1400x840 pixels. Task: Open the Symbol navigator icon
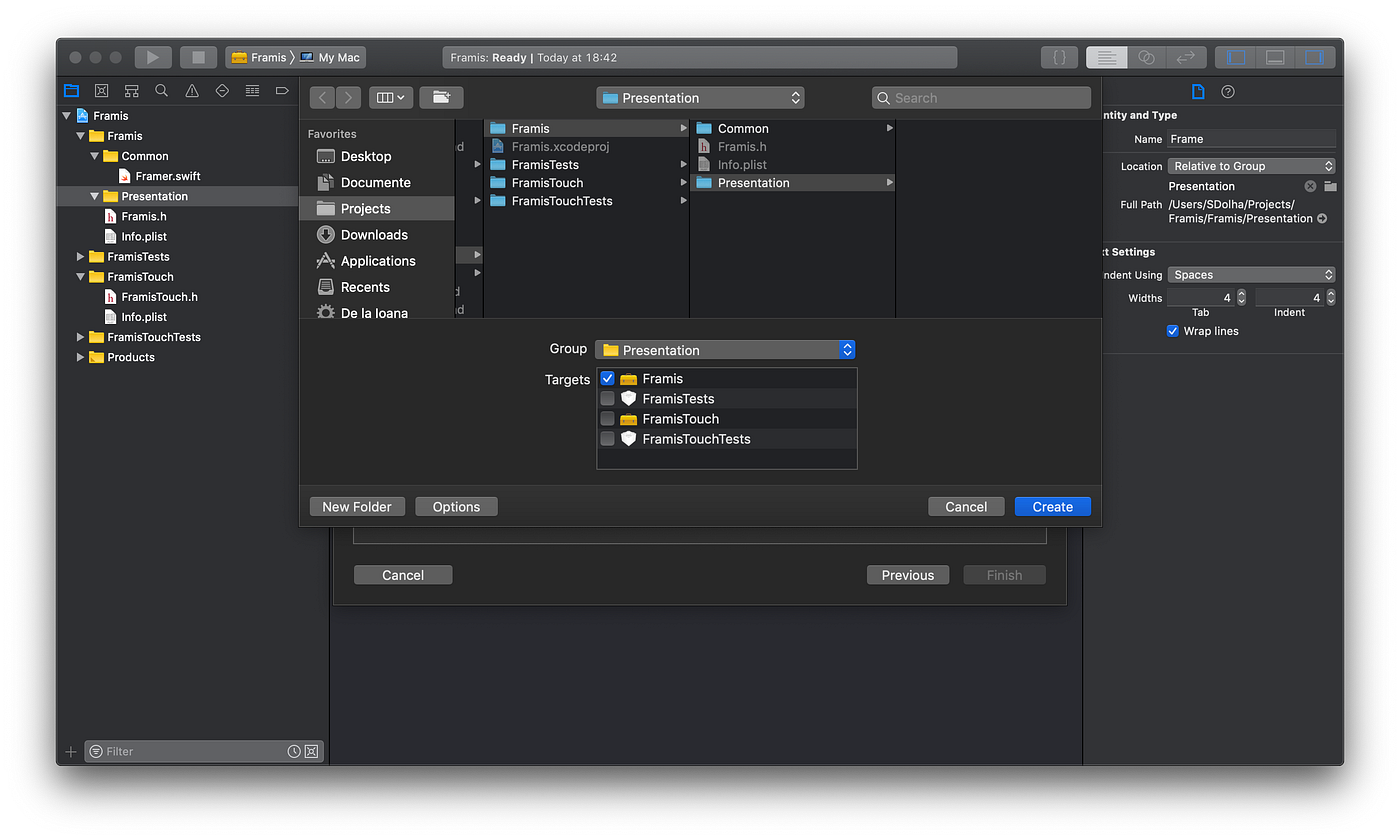click(131, 90)
